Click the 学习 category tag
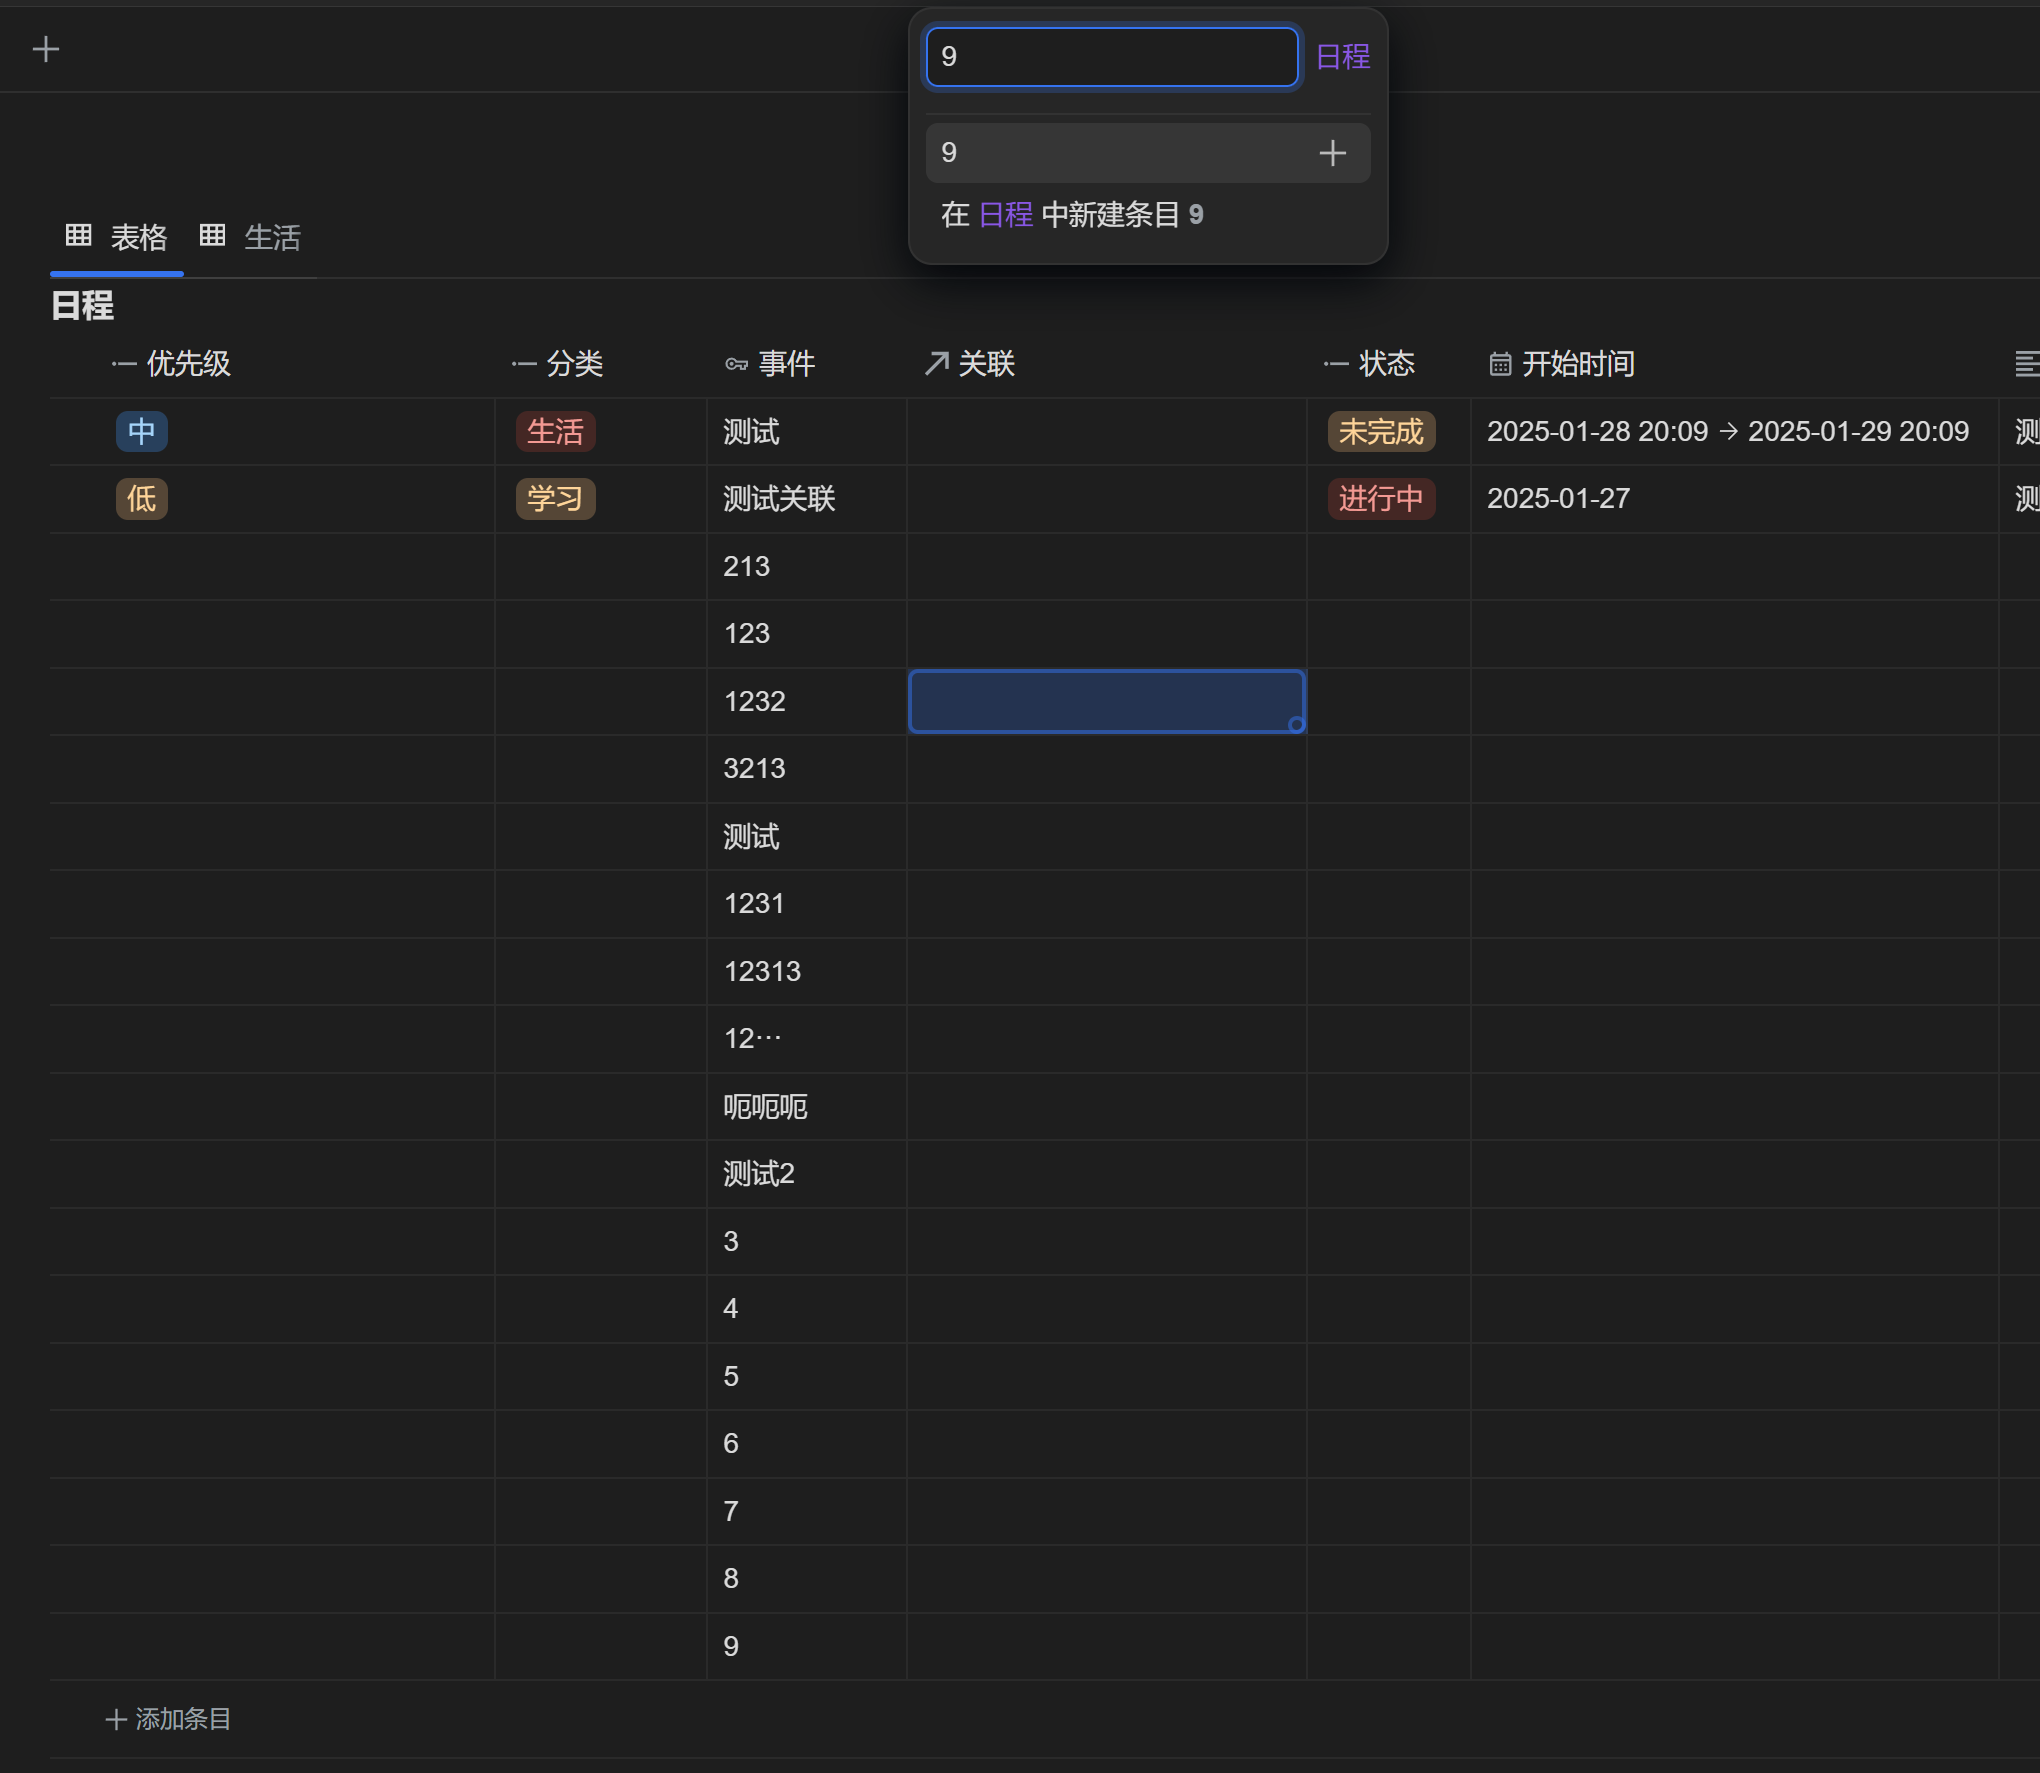Viewport: 2040px width, 1773px height. (x=555, y=499)
